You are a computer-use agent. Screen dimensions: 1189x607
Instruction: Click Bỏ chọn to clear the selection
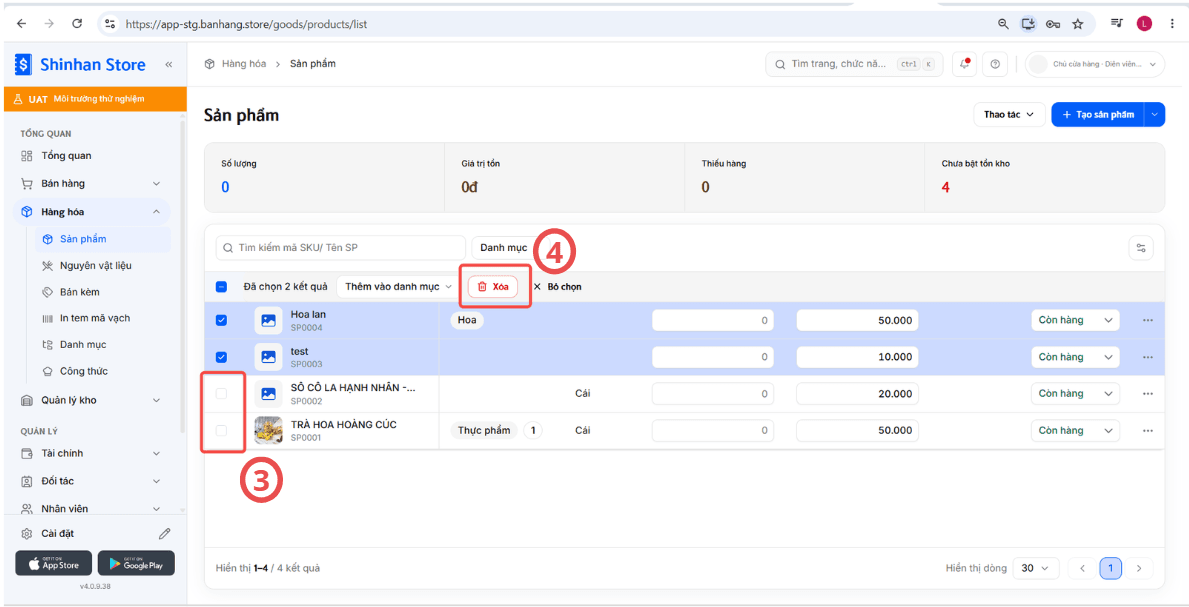[557, 287]
